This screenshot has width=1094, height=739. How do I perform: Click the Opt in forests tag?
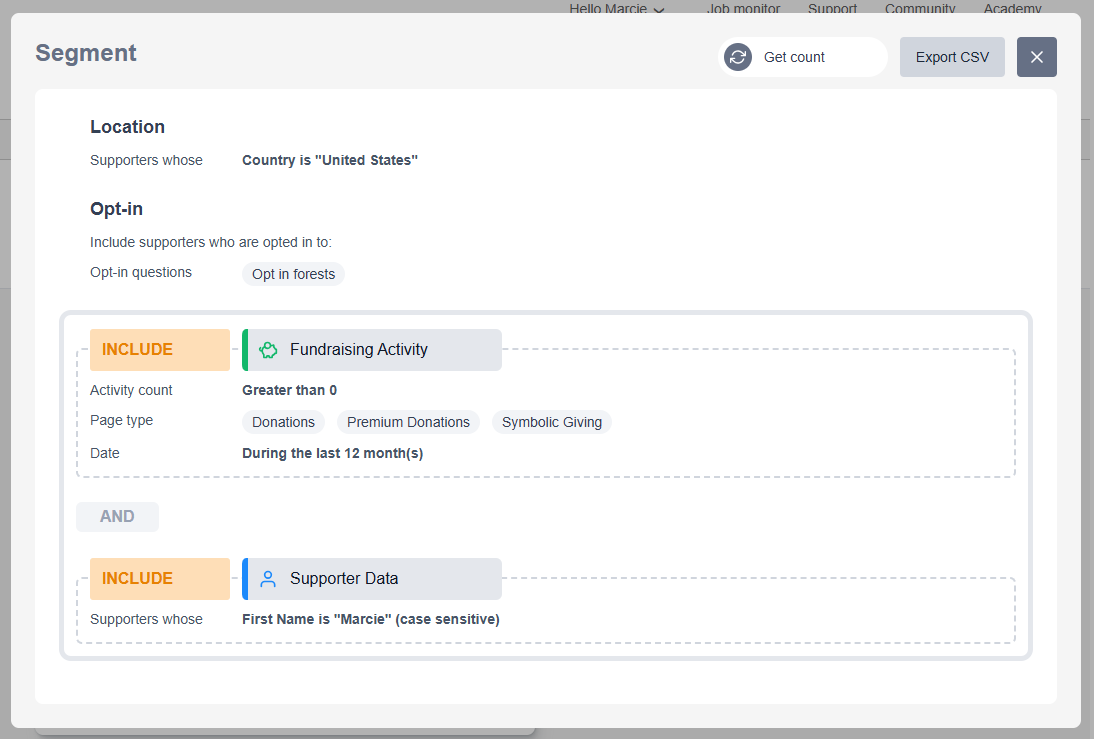tap(293, 274)
